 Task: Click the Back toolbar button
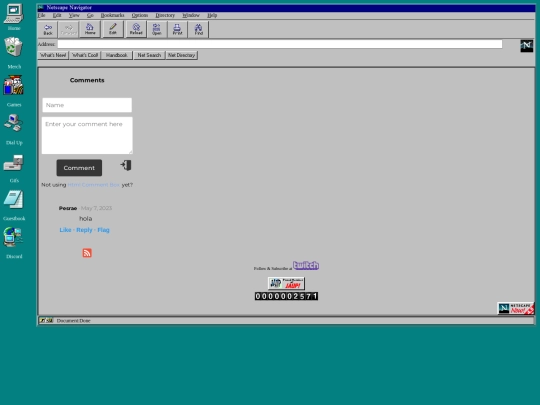click(48, 29)
